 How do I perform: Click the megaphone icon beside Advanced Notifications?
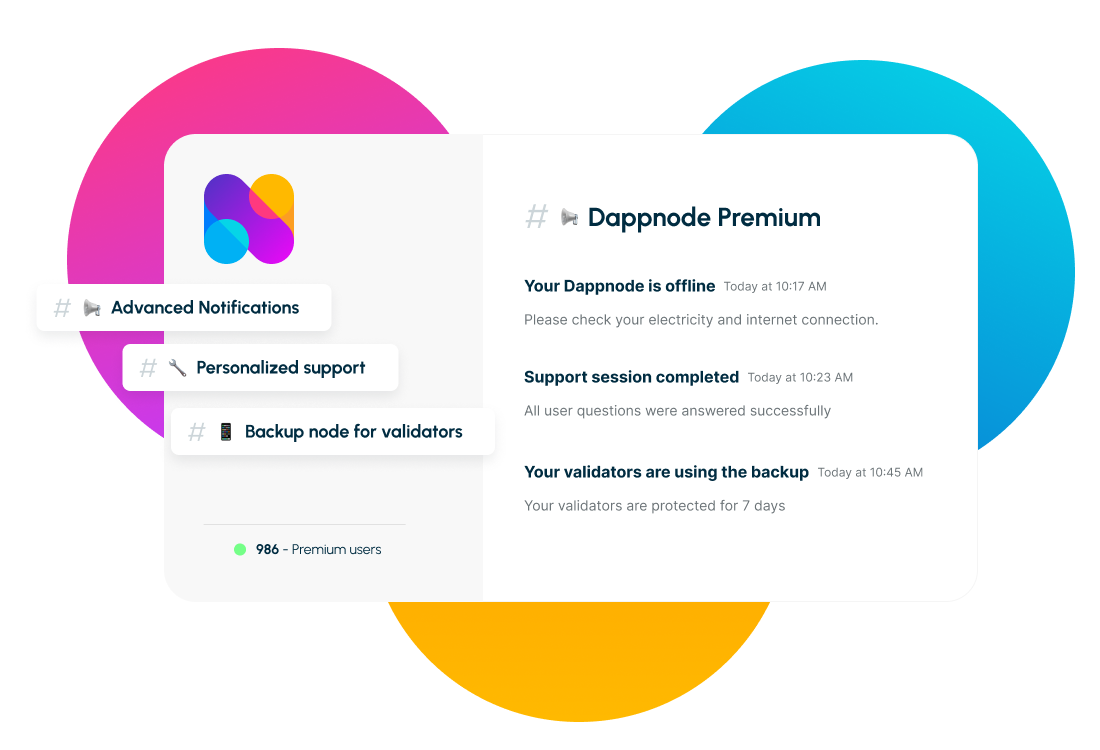[92, 308]
